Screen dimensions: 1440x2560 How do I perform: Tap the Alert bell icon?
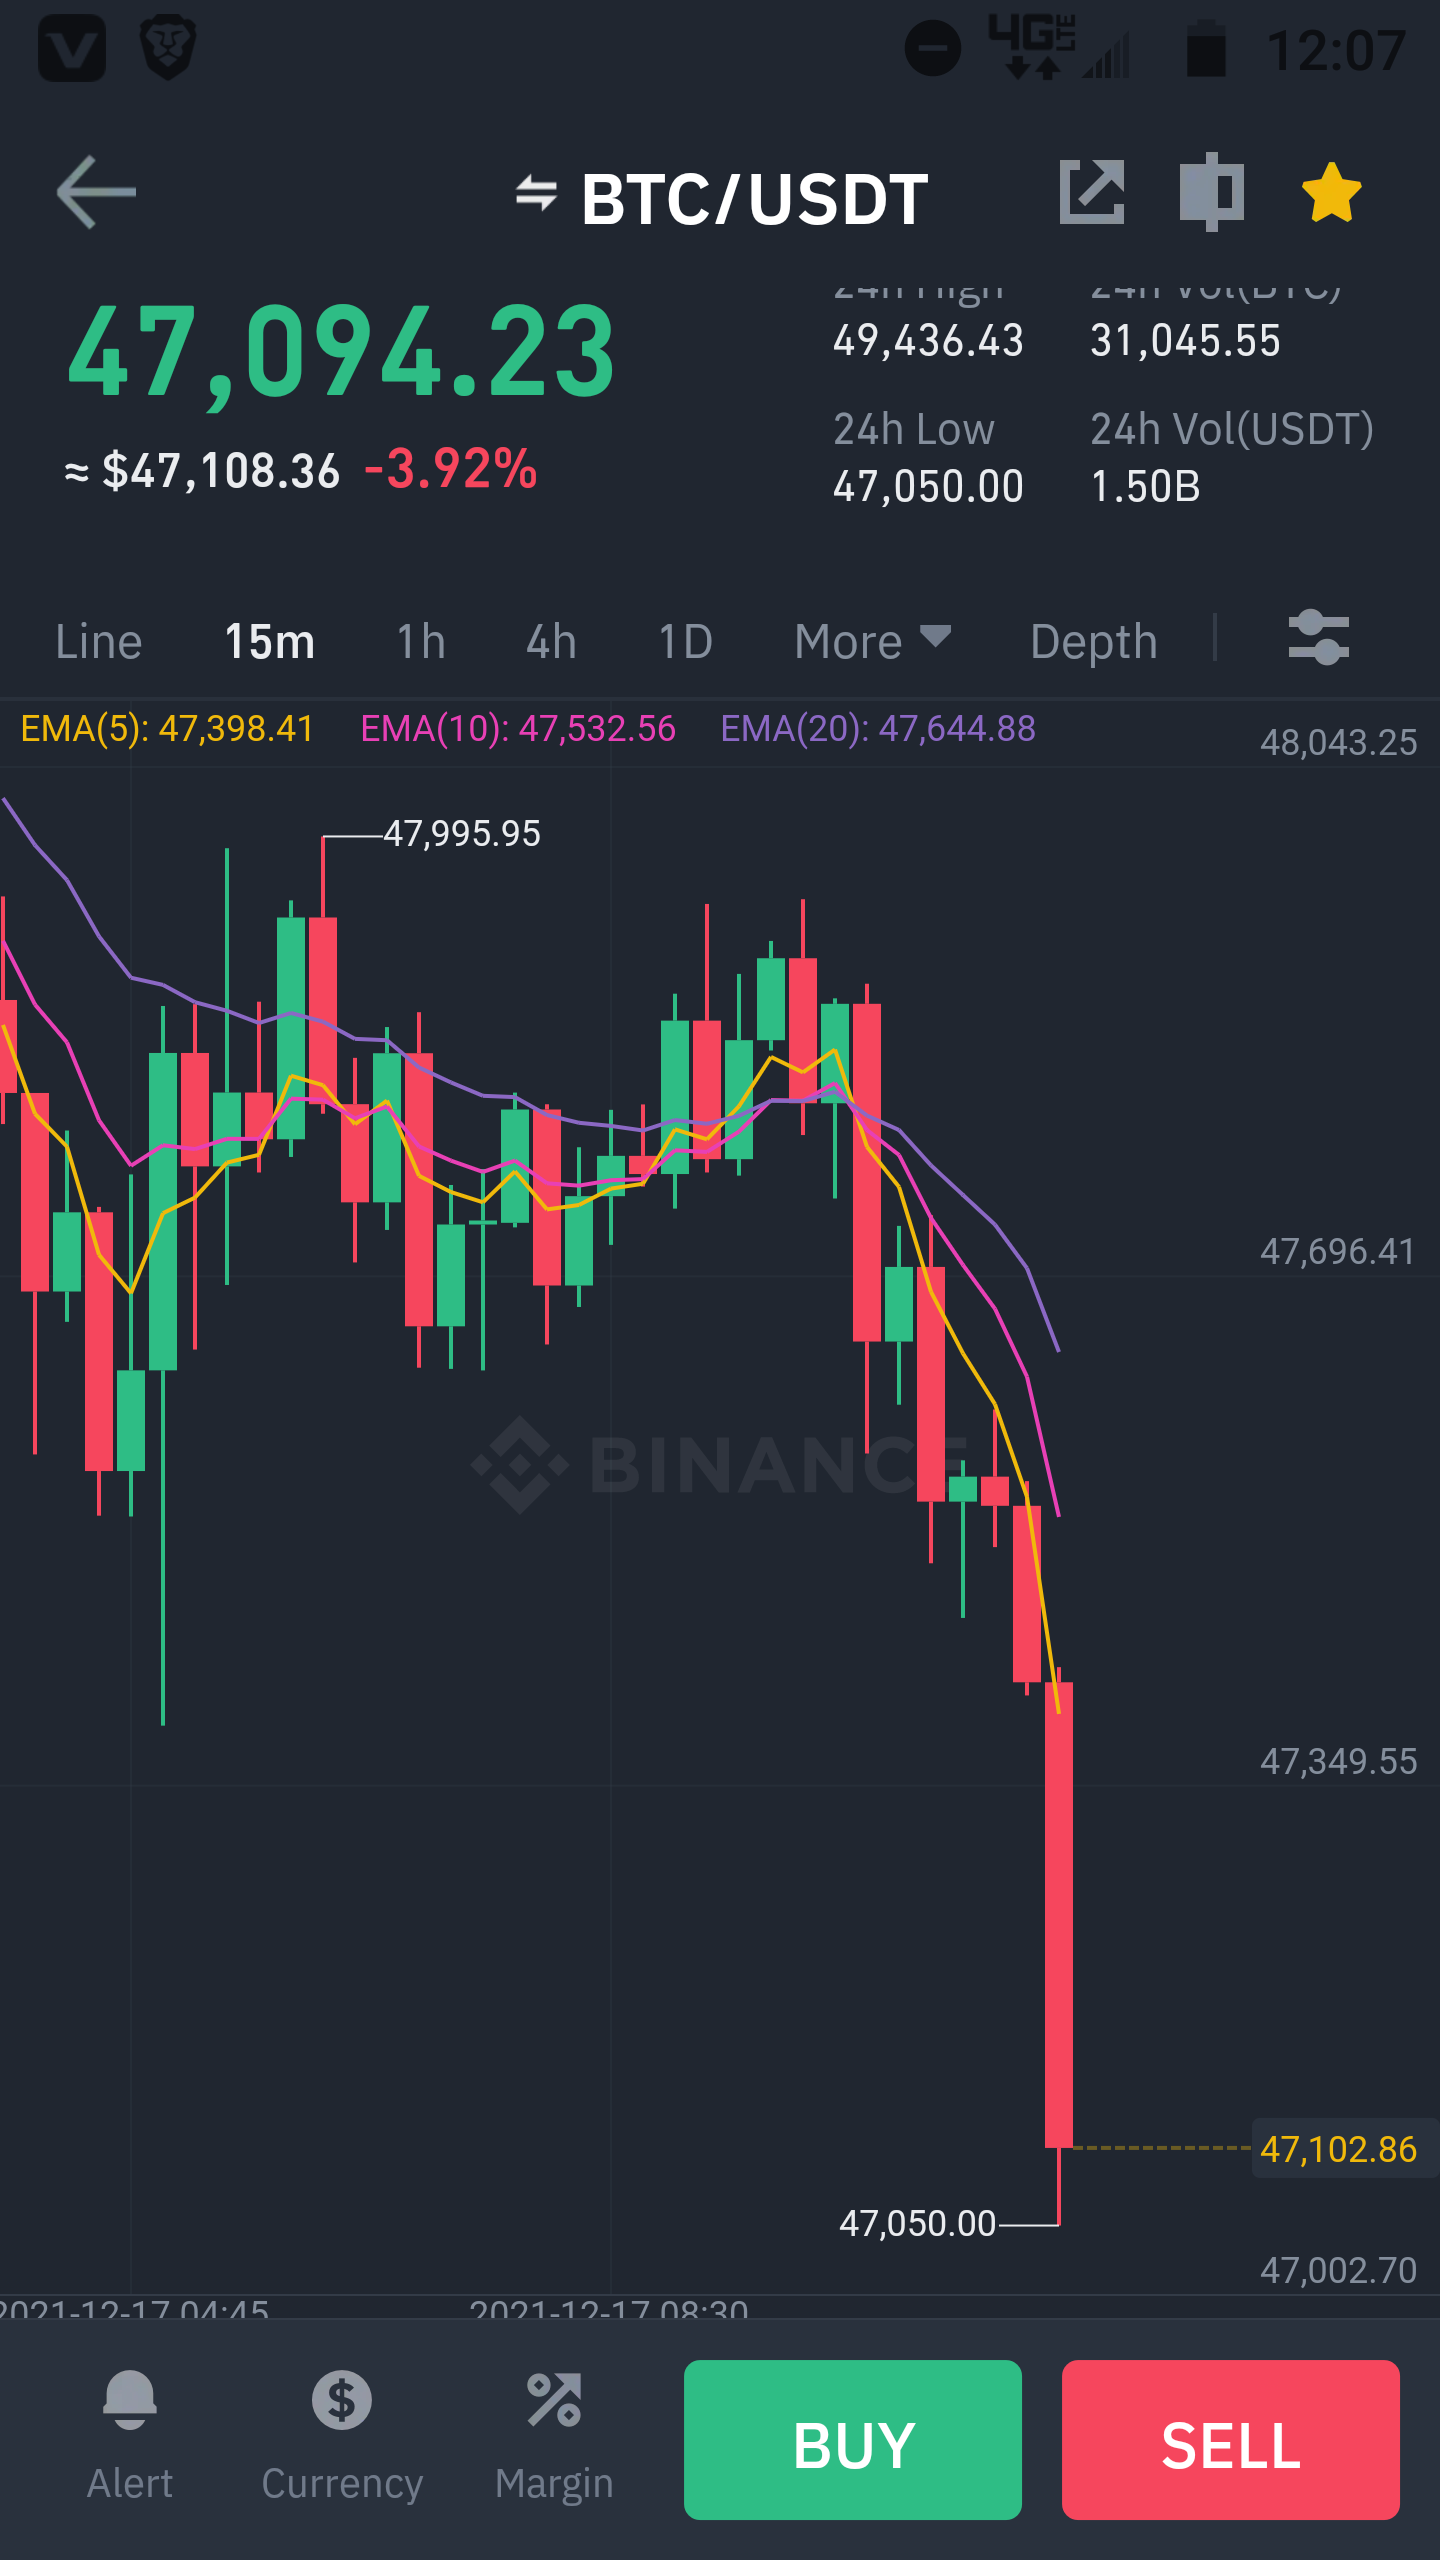coord(130,2400)
